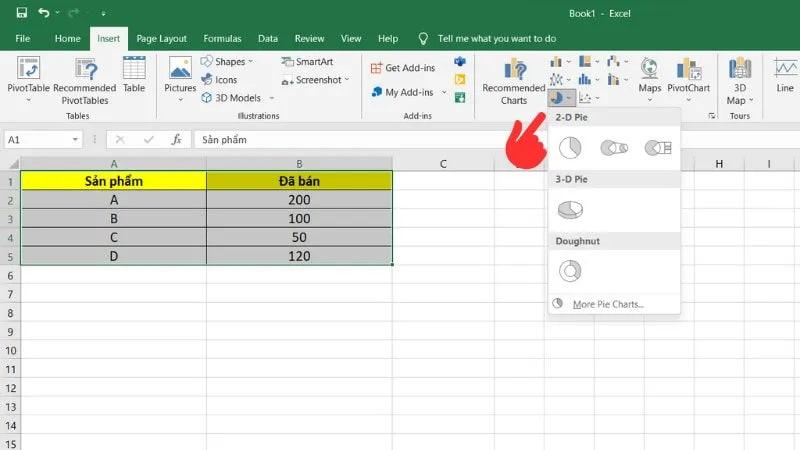Open the Help tab
This screenshot has width=800, height=450.
[x=388, y=39]
